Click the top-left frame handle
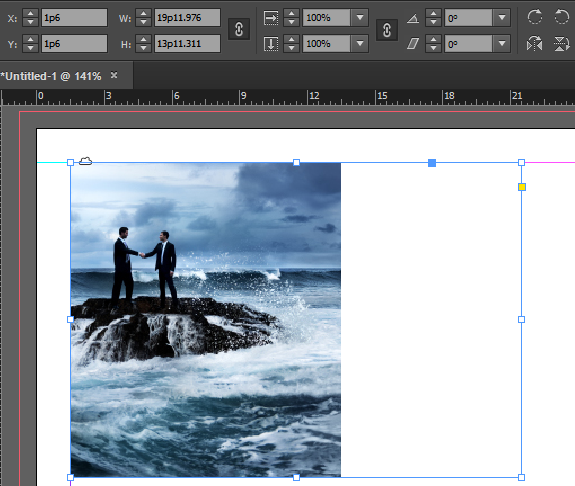The width and height of the screenshot is (575, 486). pos(71,162)
